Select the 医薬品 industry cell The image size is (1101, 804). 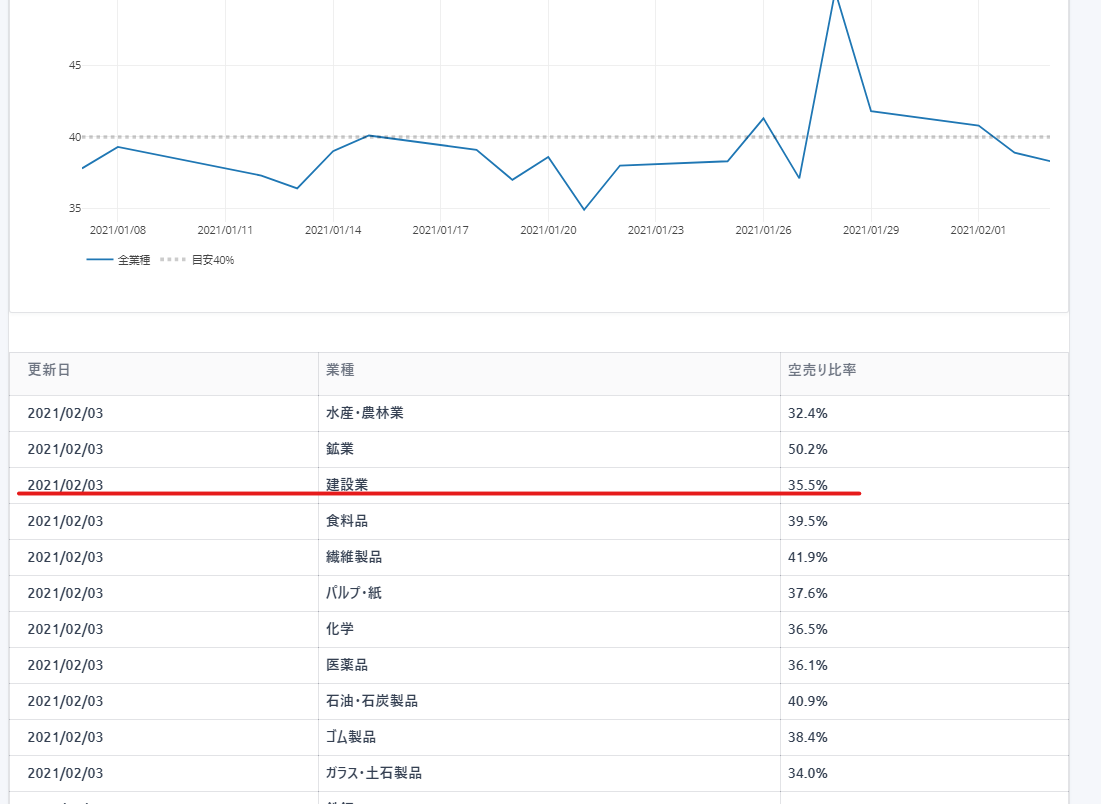coord(347,665)
